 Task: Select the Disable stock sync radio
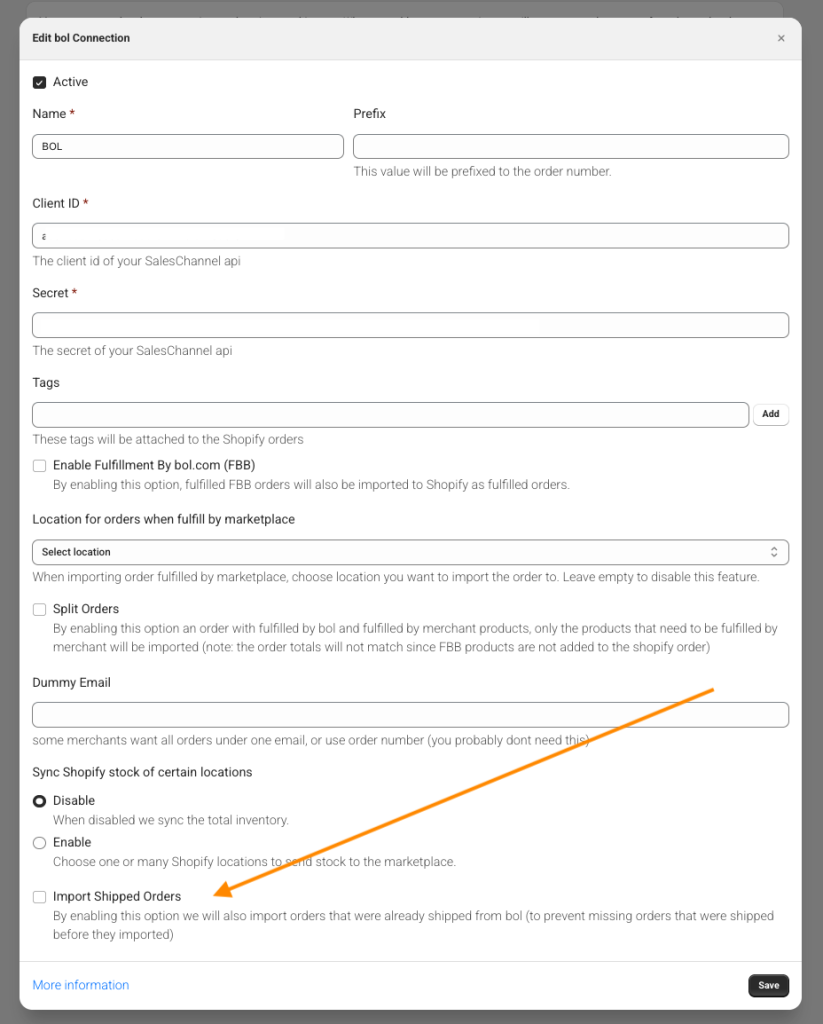coord(40,801)
